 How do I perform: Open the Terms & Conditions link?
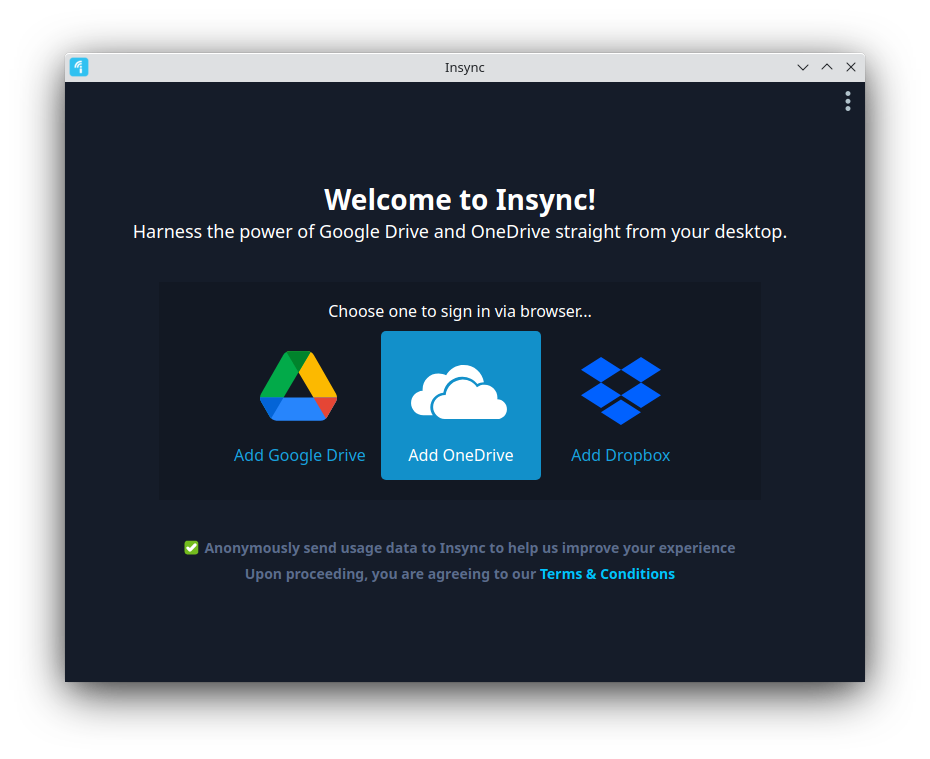(x=607, y=574)
